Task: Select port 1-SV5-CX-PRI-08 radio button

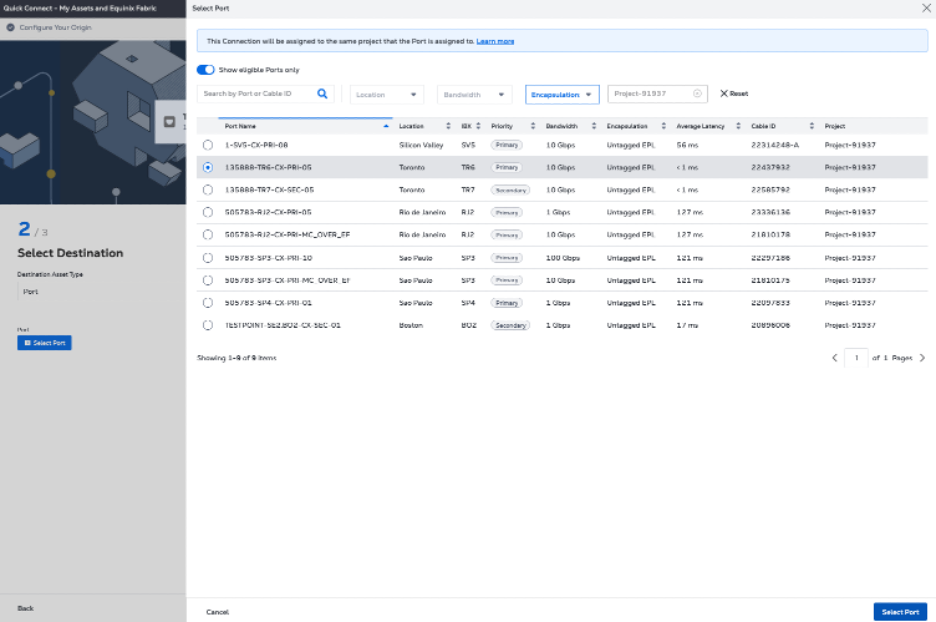Action: (208, 145)
